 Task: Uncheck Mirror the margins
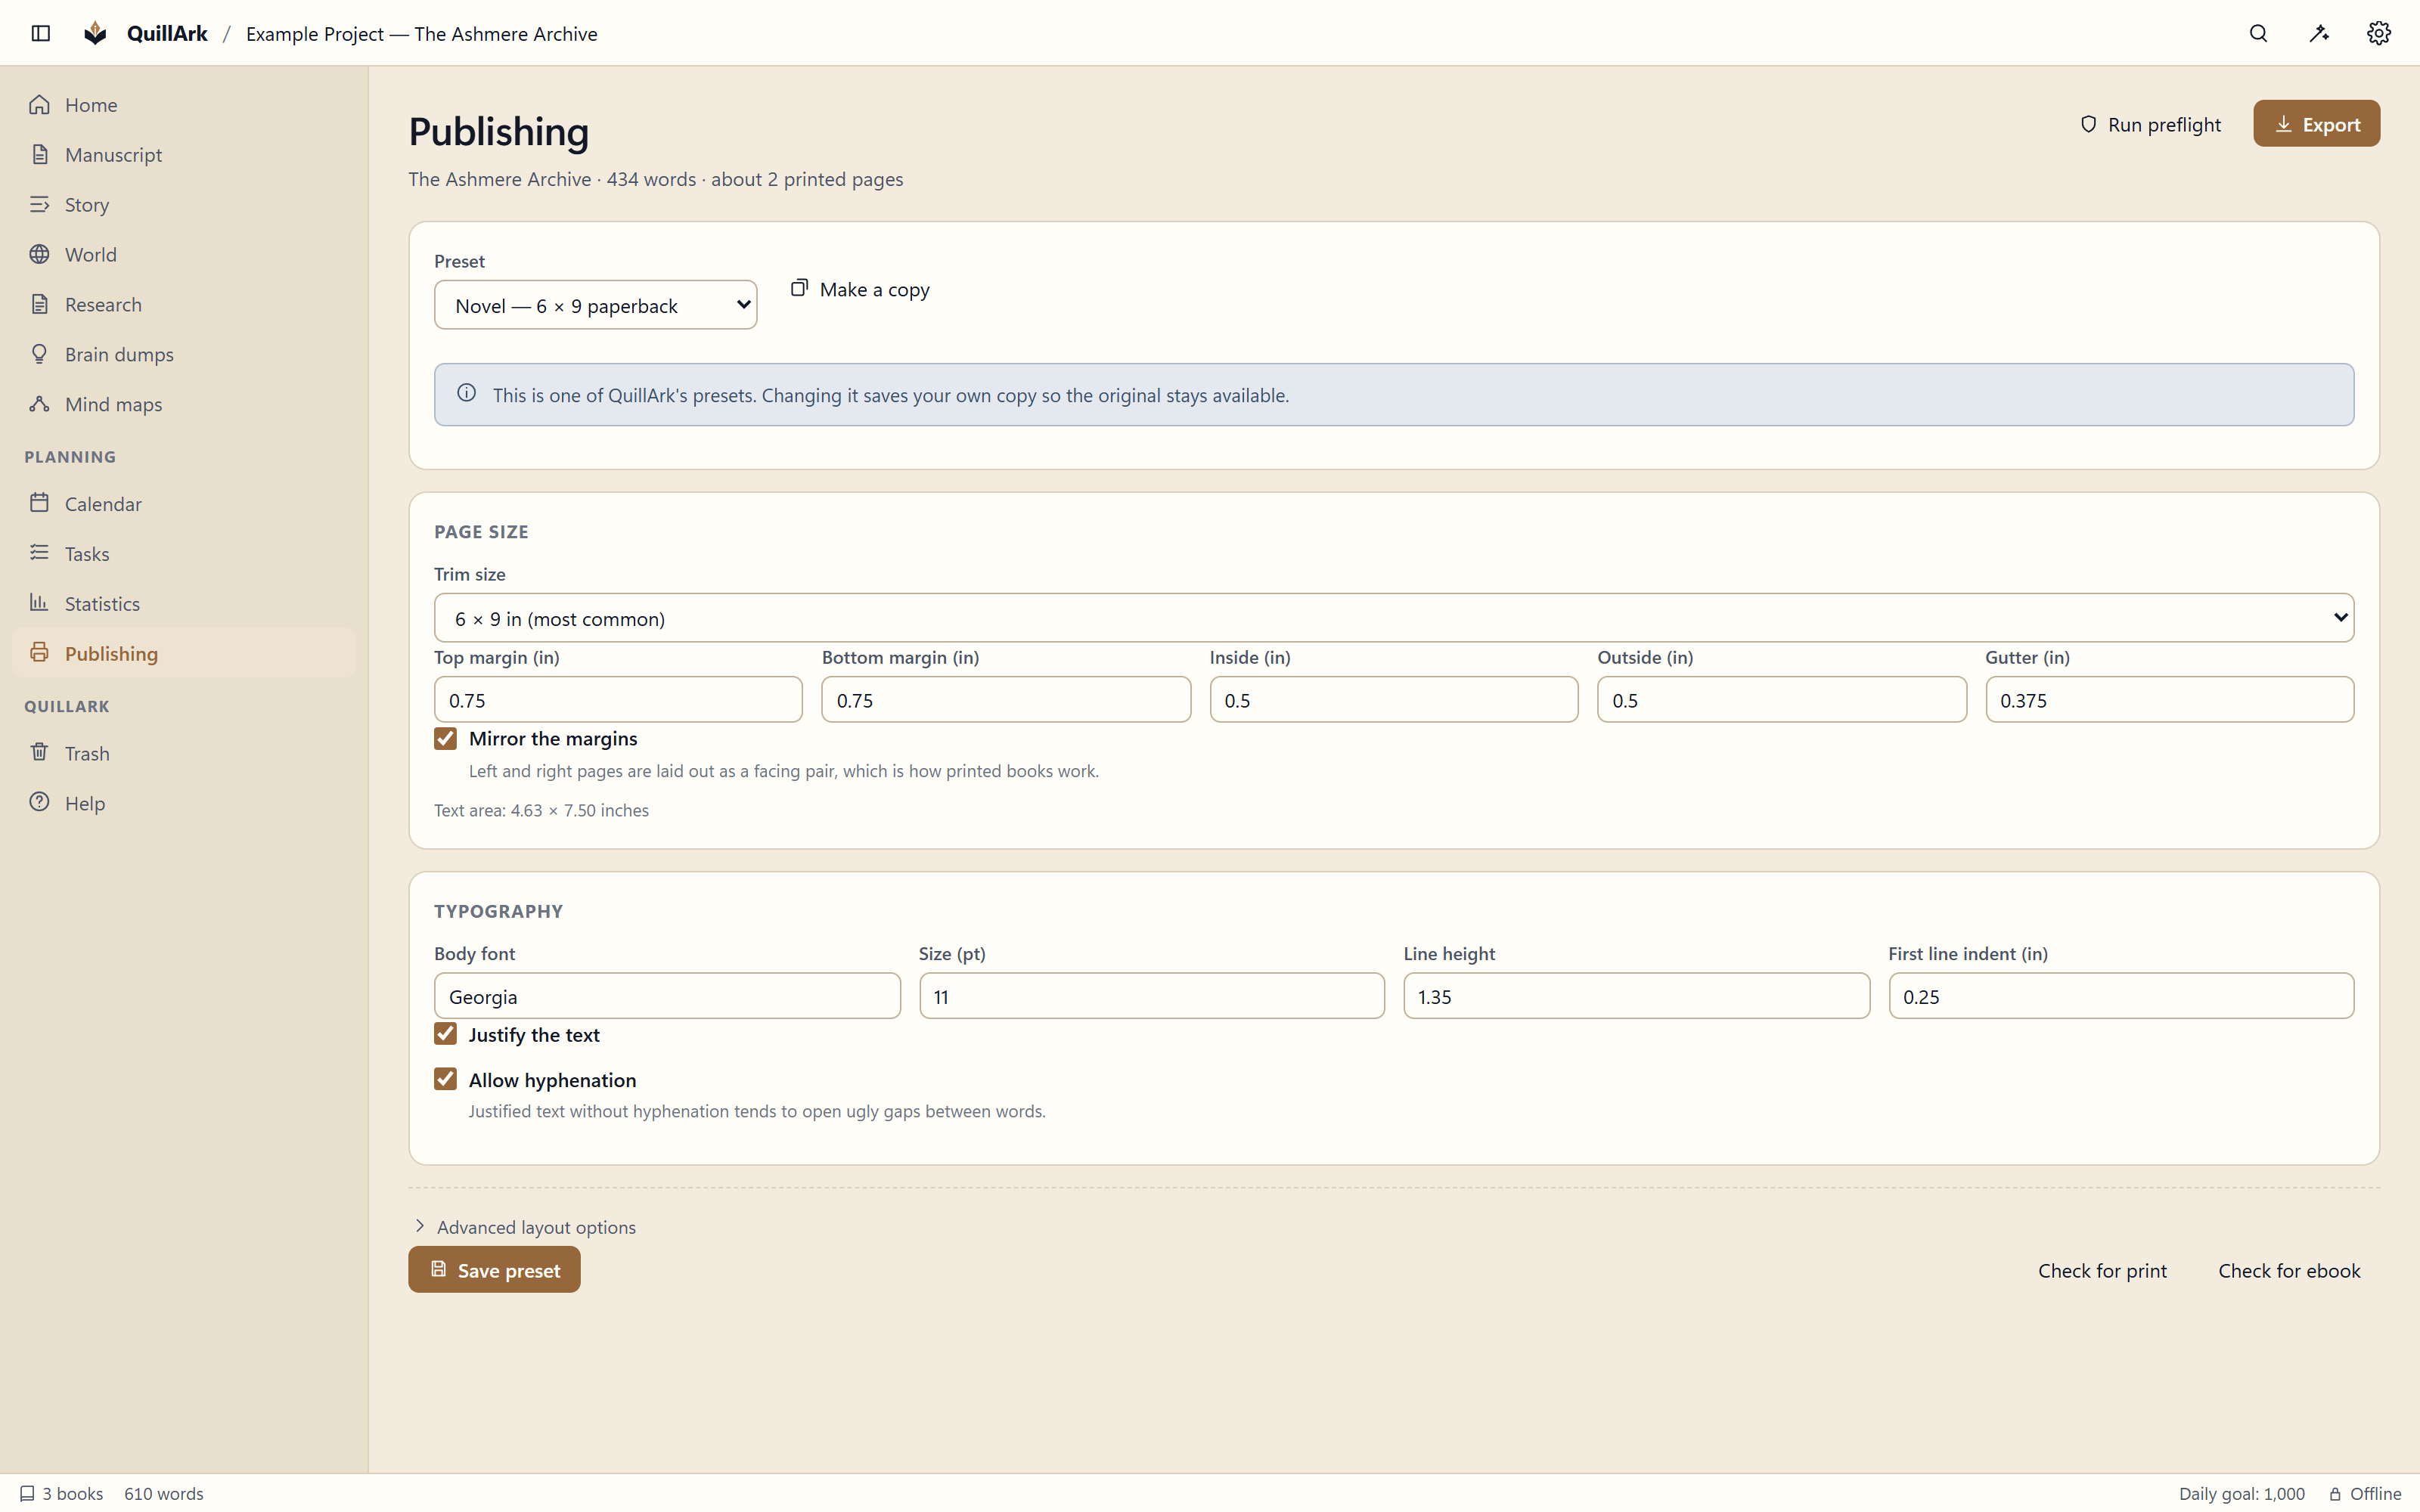(x=445, y=739)
